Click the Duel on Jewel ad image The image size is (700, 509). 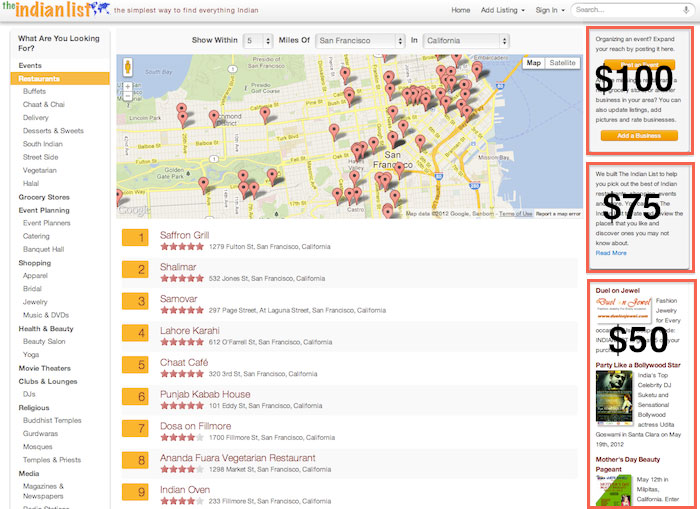[x=623, y=309]
